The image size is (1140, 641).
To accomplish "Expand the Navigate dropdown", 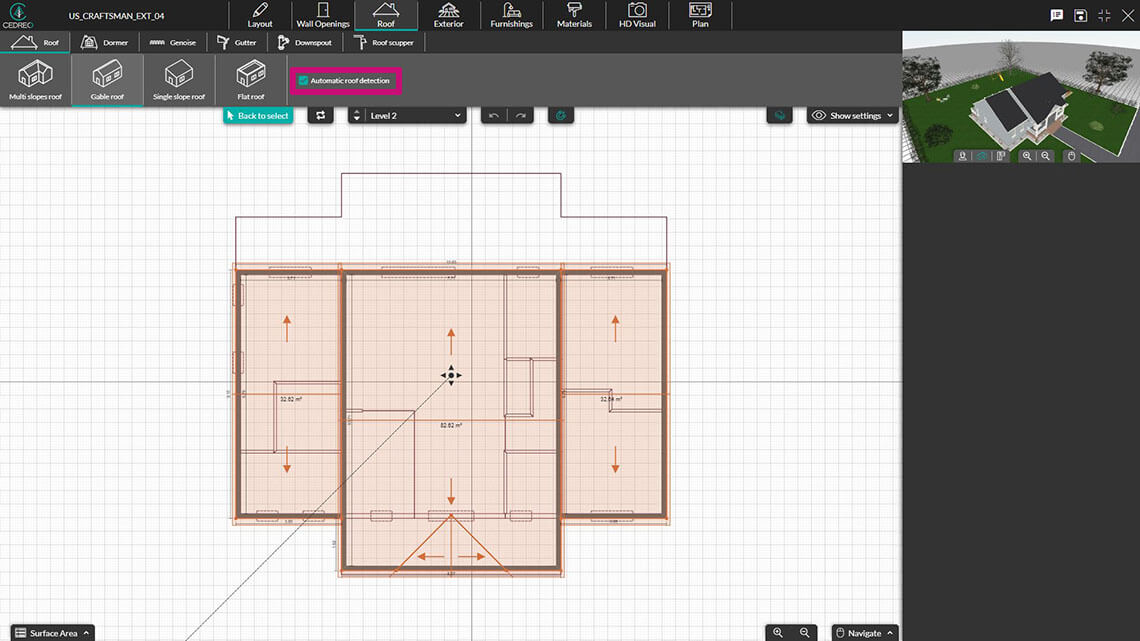I will click(x=863, y=632).
